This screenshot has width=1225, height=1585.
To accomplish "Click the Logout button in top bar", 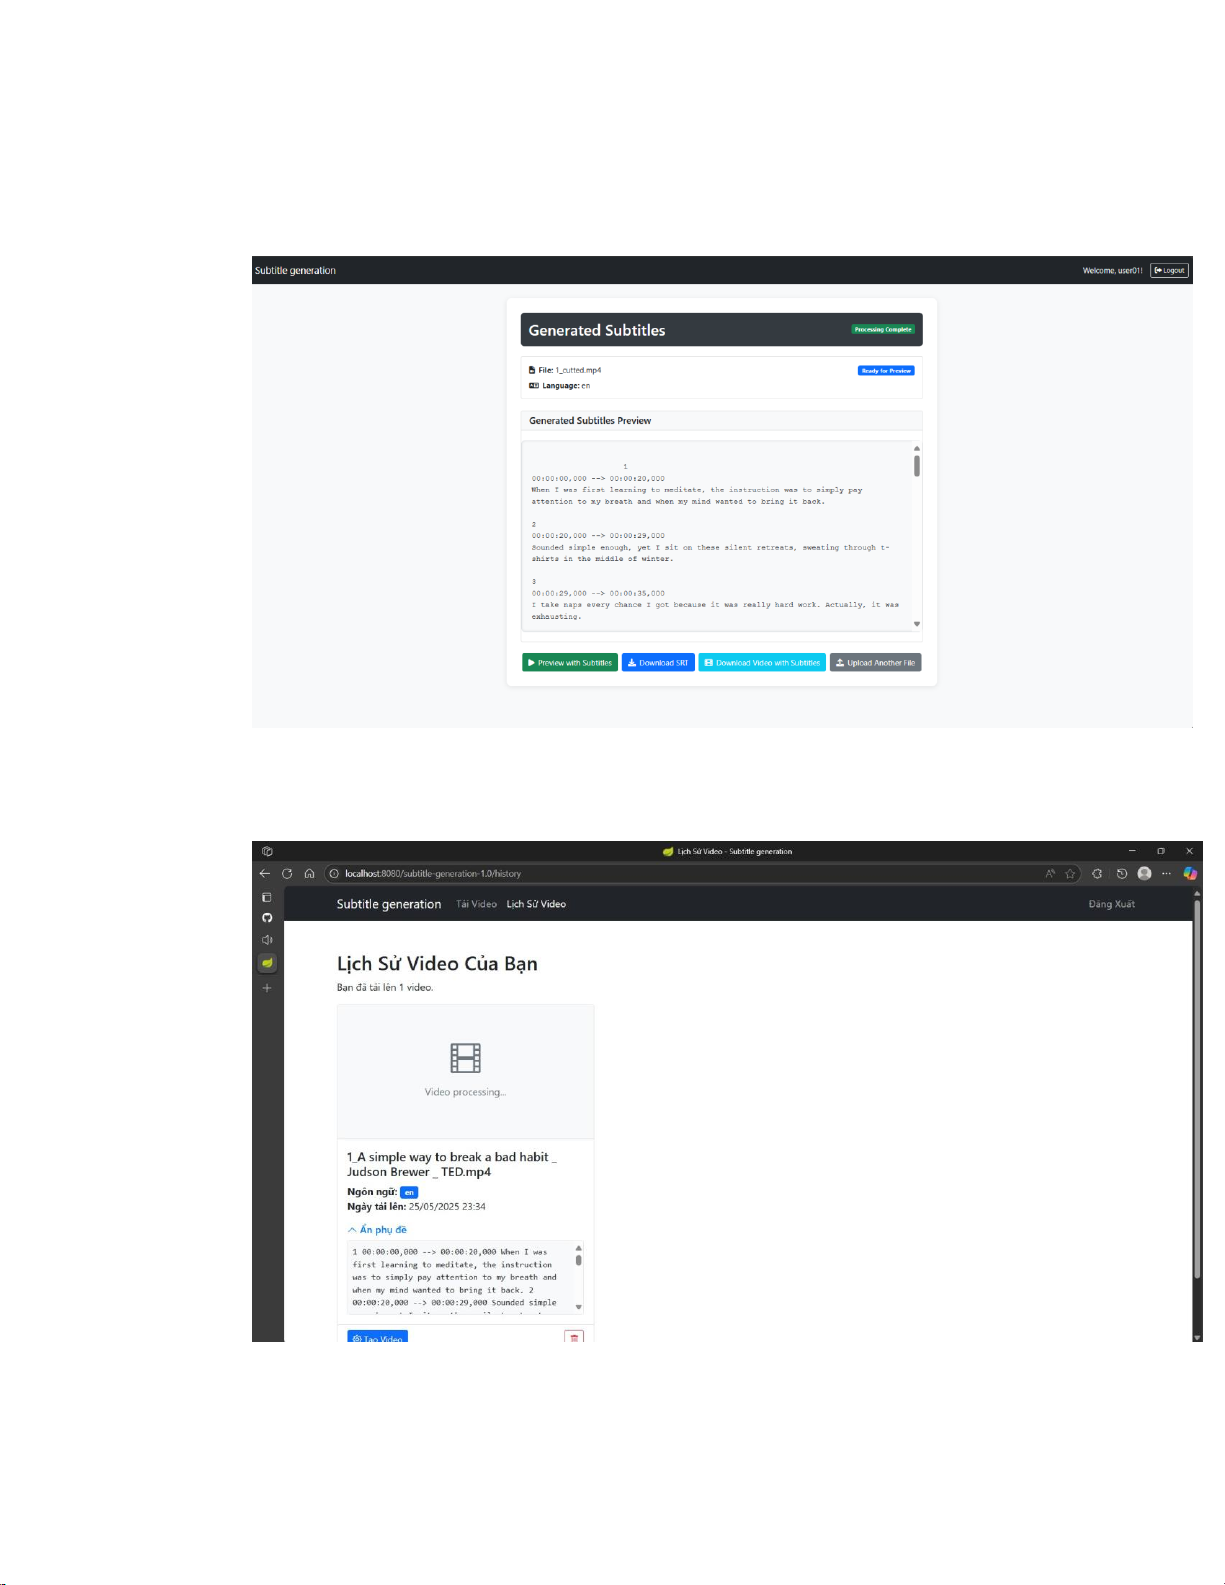I will (x=1169, y=271).
